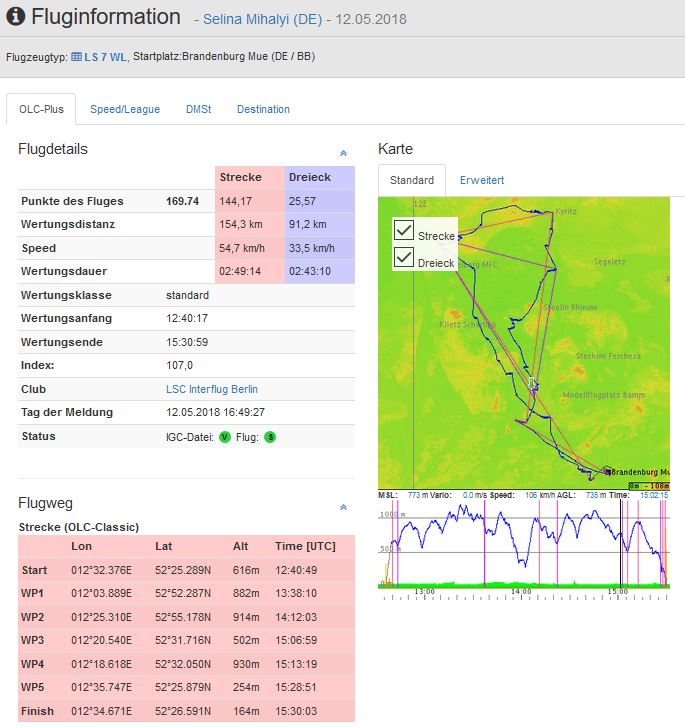The height and width of the screenshot is (728, 685).
Task: Click the LS 7 WL aircraft link
Action: (x=107, y=57)
